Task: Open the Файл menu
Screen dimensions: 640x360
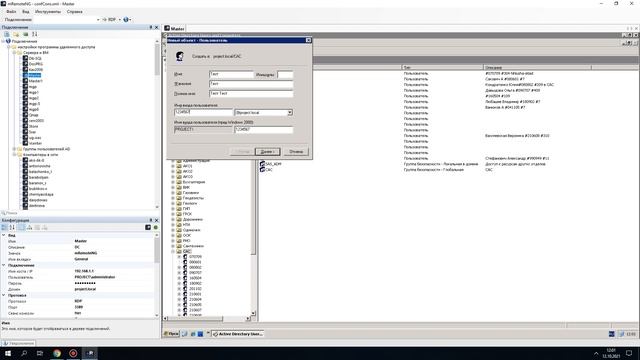Action: [11, 11]
